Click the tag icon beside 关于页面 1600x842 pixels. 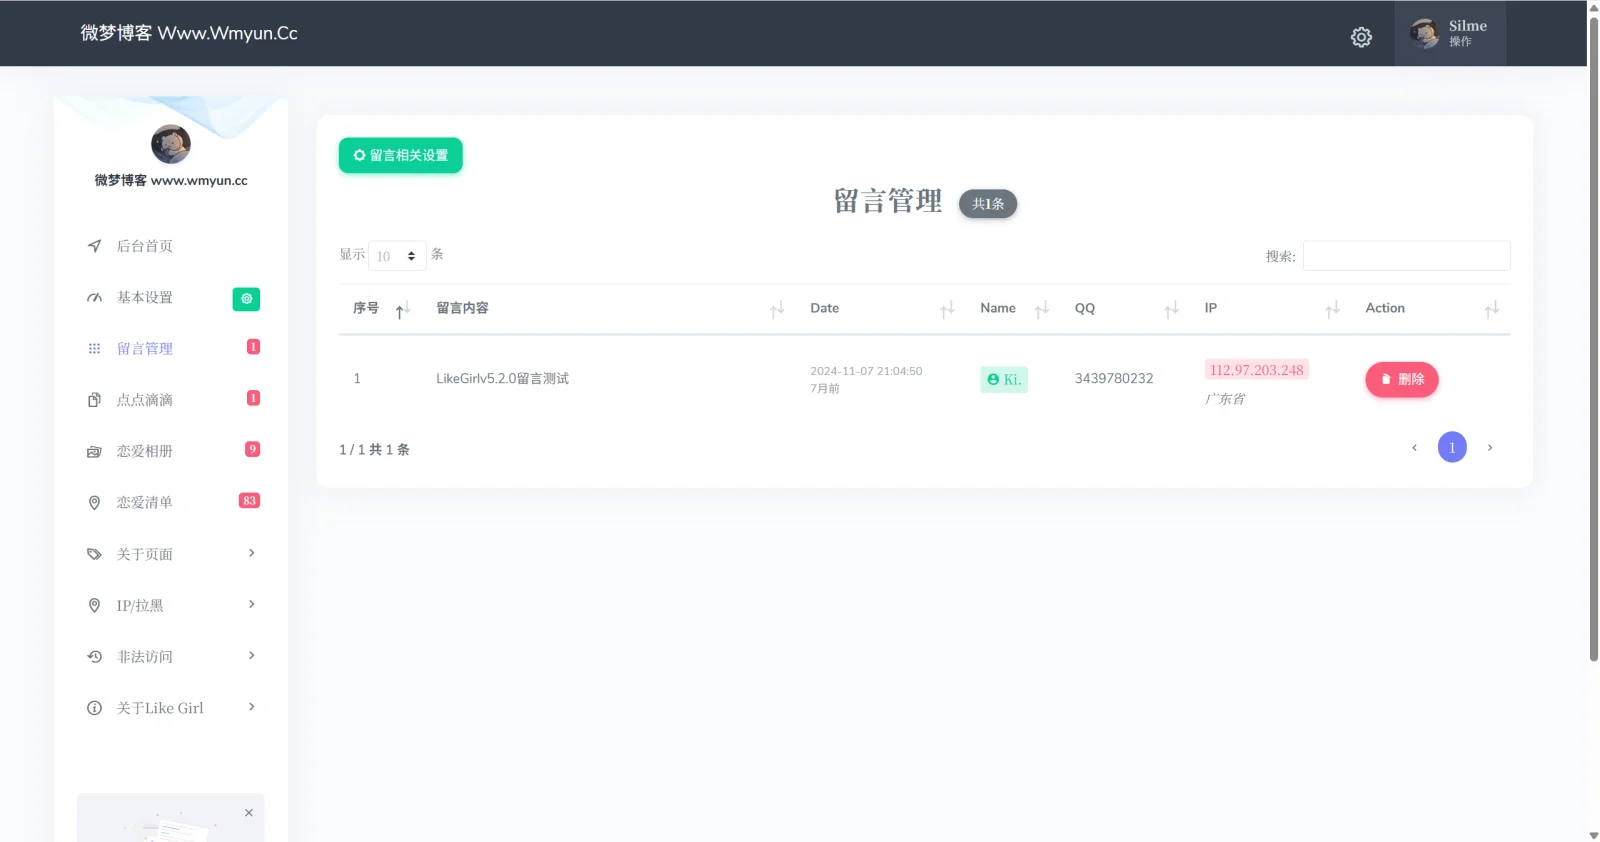(94, 554)
